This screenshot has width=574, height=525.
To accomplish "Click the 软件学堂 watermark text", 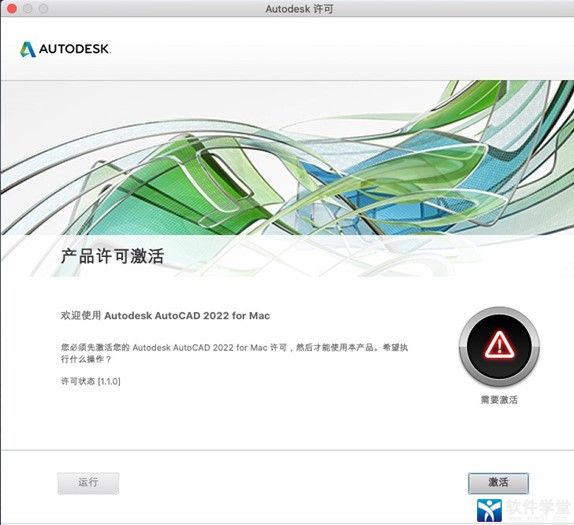I will tap(537, 507).
